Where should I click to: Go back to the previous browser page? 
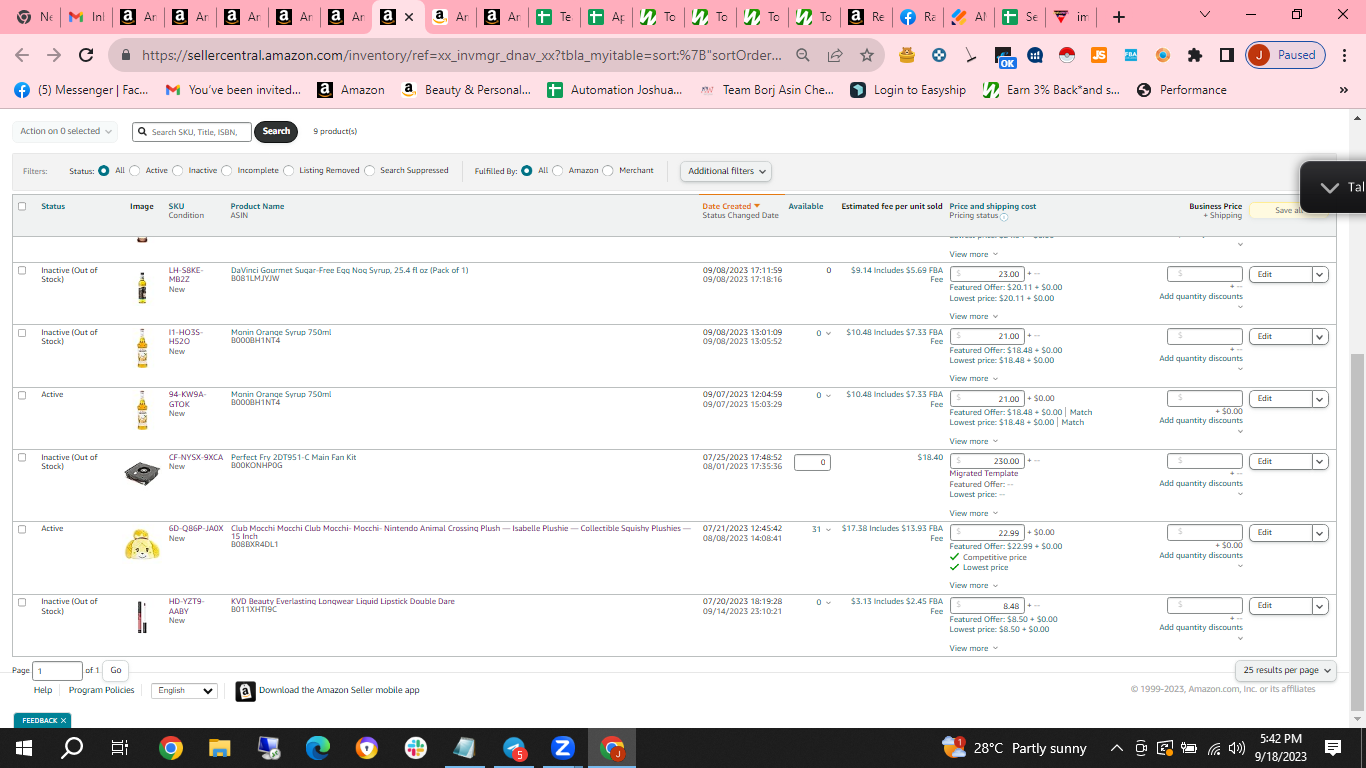coord(22,55)
